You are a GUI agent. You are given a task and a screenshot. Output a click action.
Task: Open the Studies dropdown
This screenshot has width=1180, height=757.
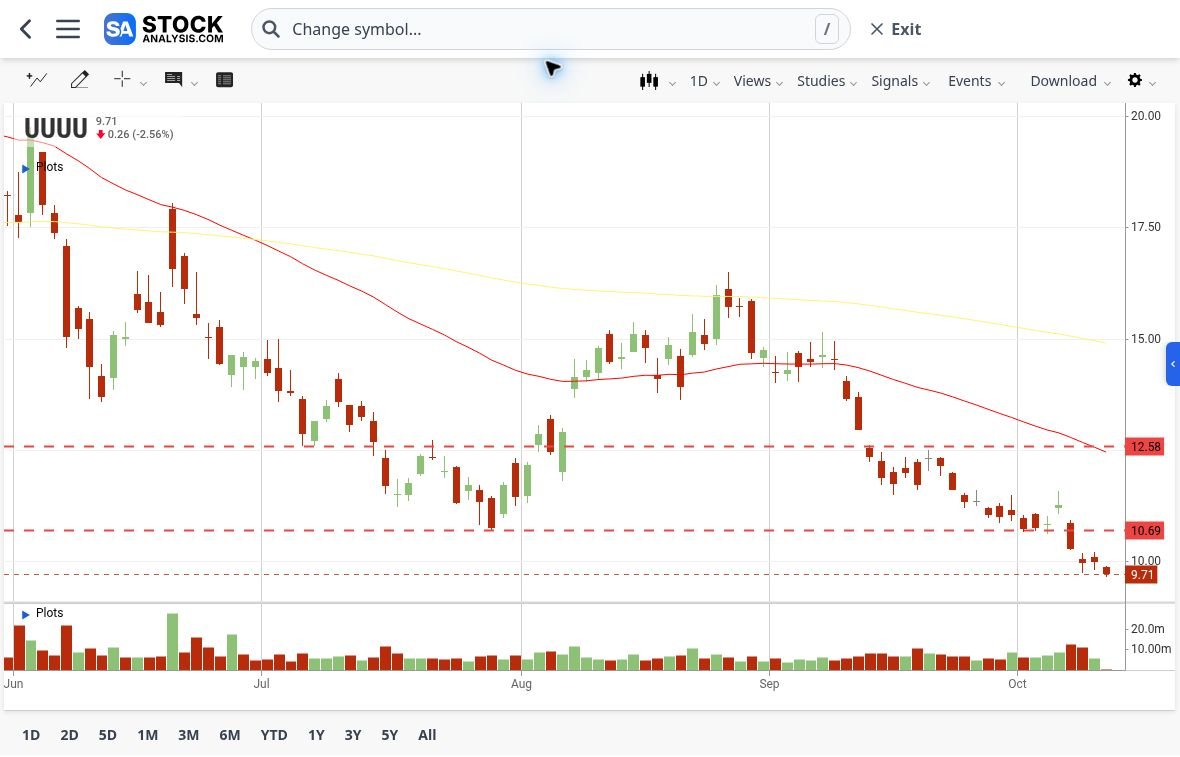pos(827,81)
